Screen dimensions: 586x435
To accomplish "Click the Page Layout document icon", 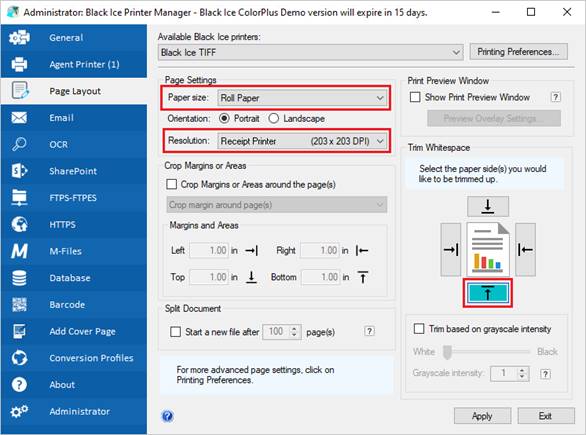I will 19,90.
